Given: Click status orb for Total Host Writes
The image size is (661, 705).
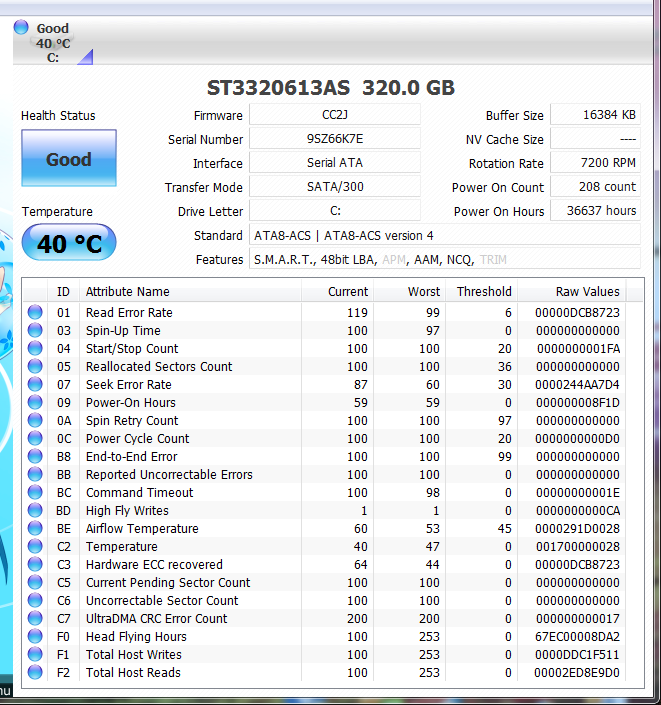Looking at the screenshot, I should [35, 654].
